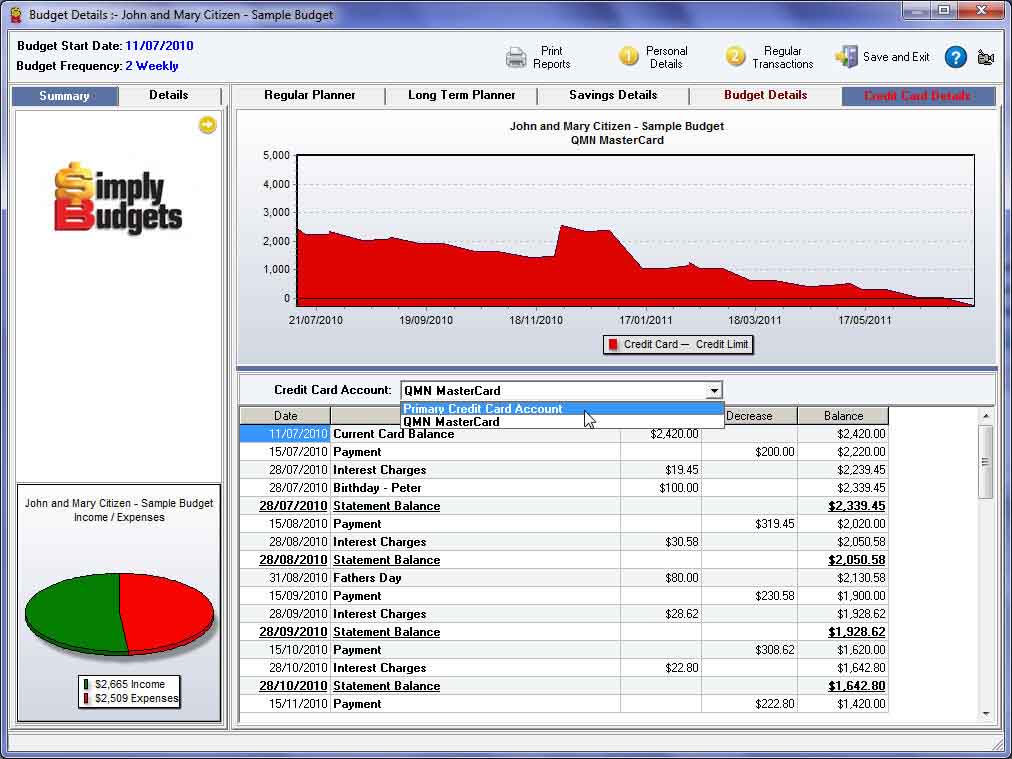Click the table scrollbar down arrow
Viewport: 1012px width, 759px height.
click(986, 714)
